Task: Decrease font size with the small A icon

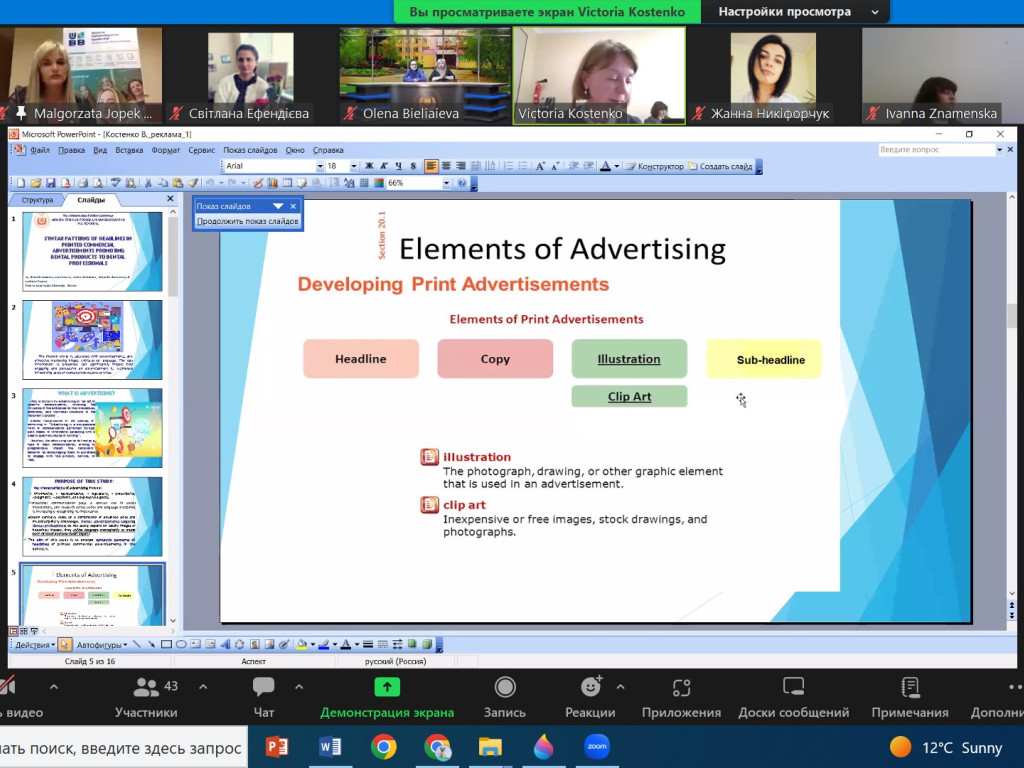Action: (x=555, y=167)
